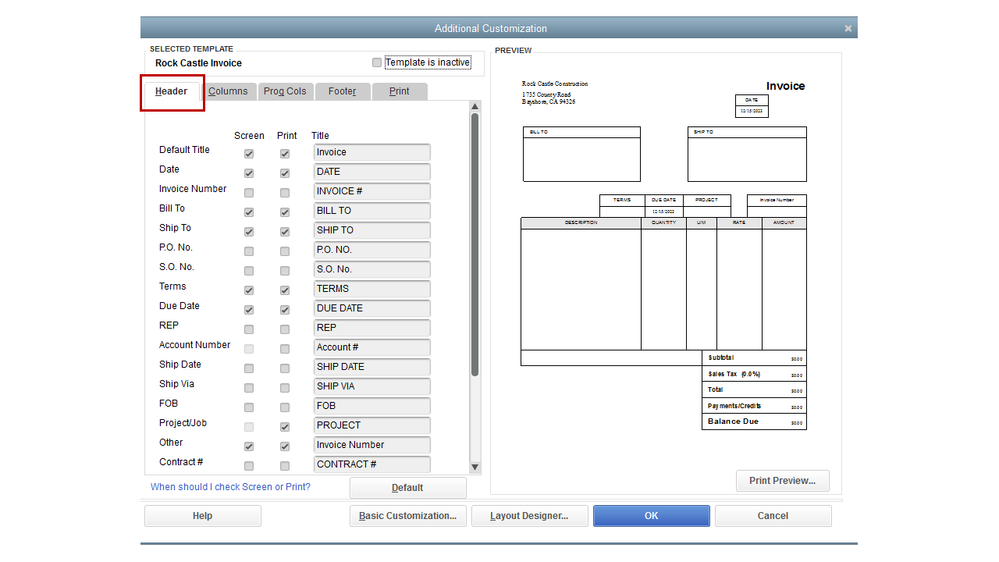Viewport: 999px width, 562px height.
Task: Check Print for Account Number
Action: [x=285, y=349]
